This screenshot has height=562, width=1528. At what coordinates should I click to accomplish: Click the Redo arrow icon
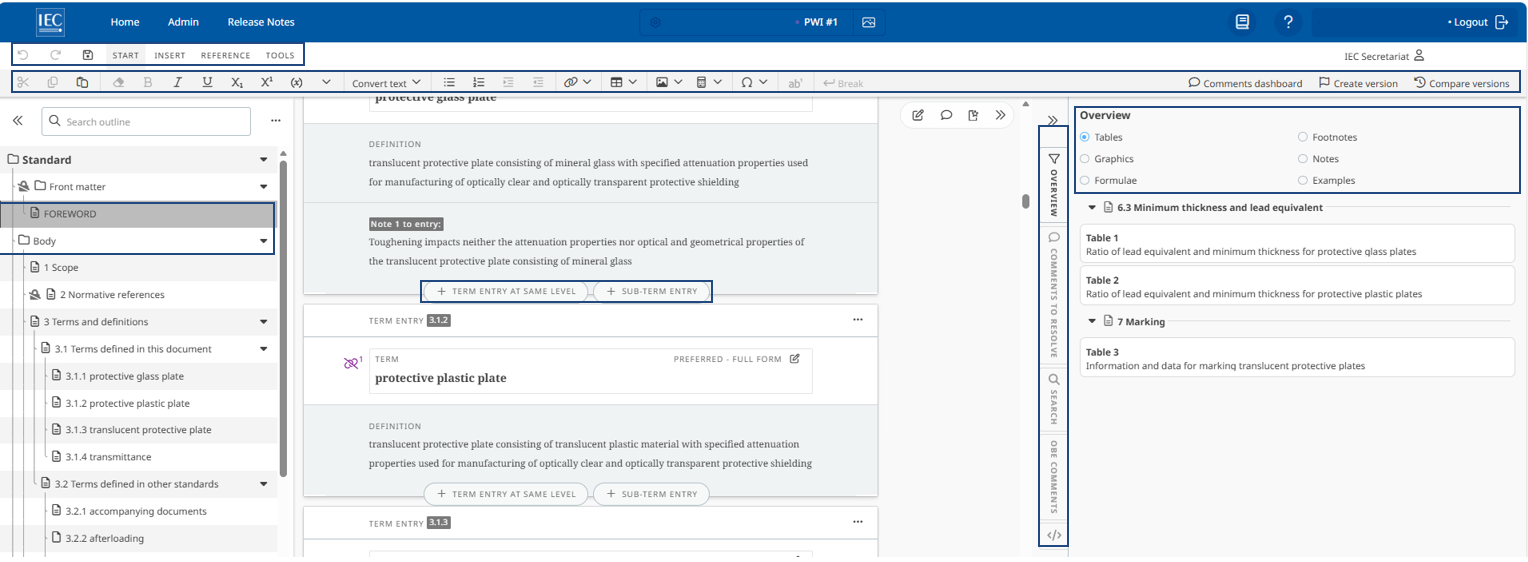click(x=56, y=55)
